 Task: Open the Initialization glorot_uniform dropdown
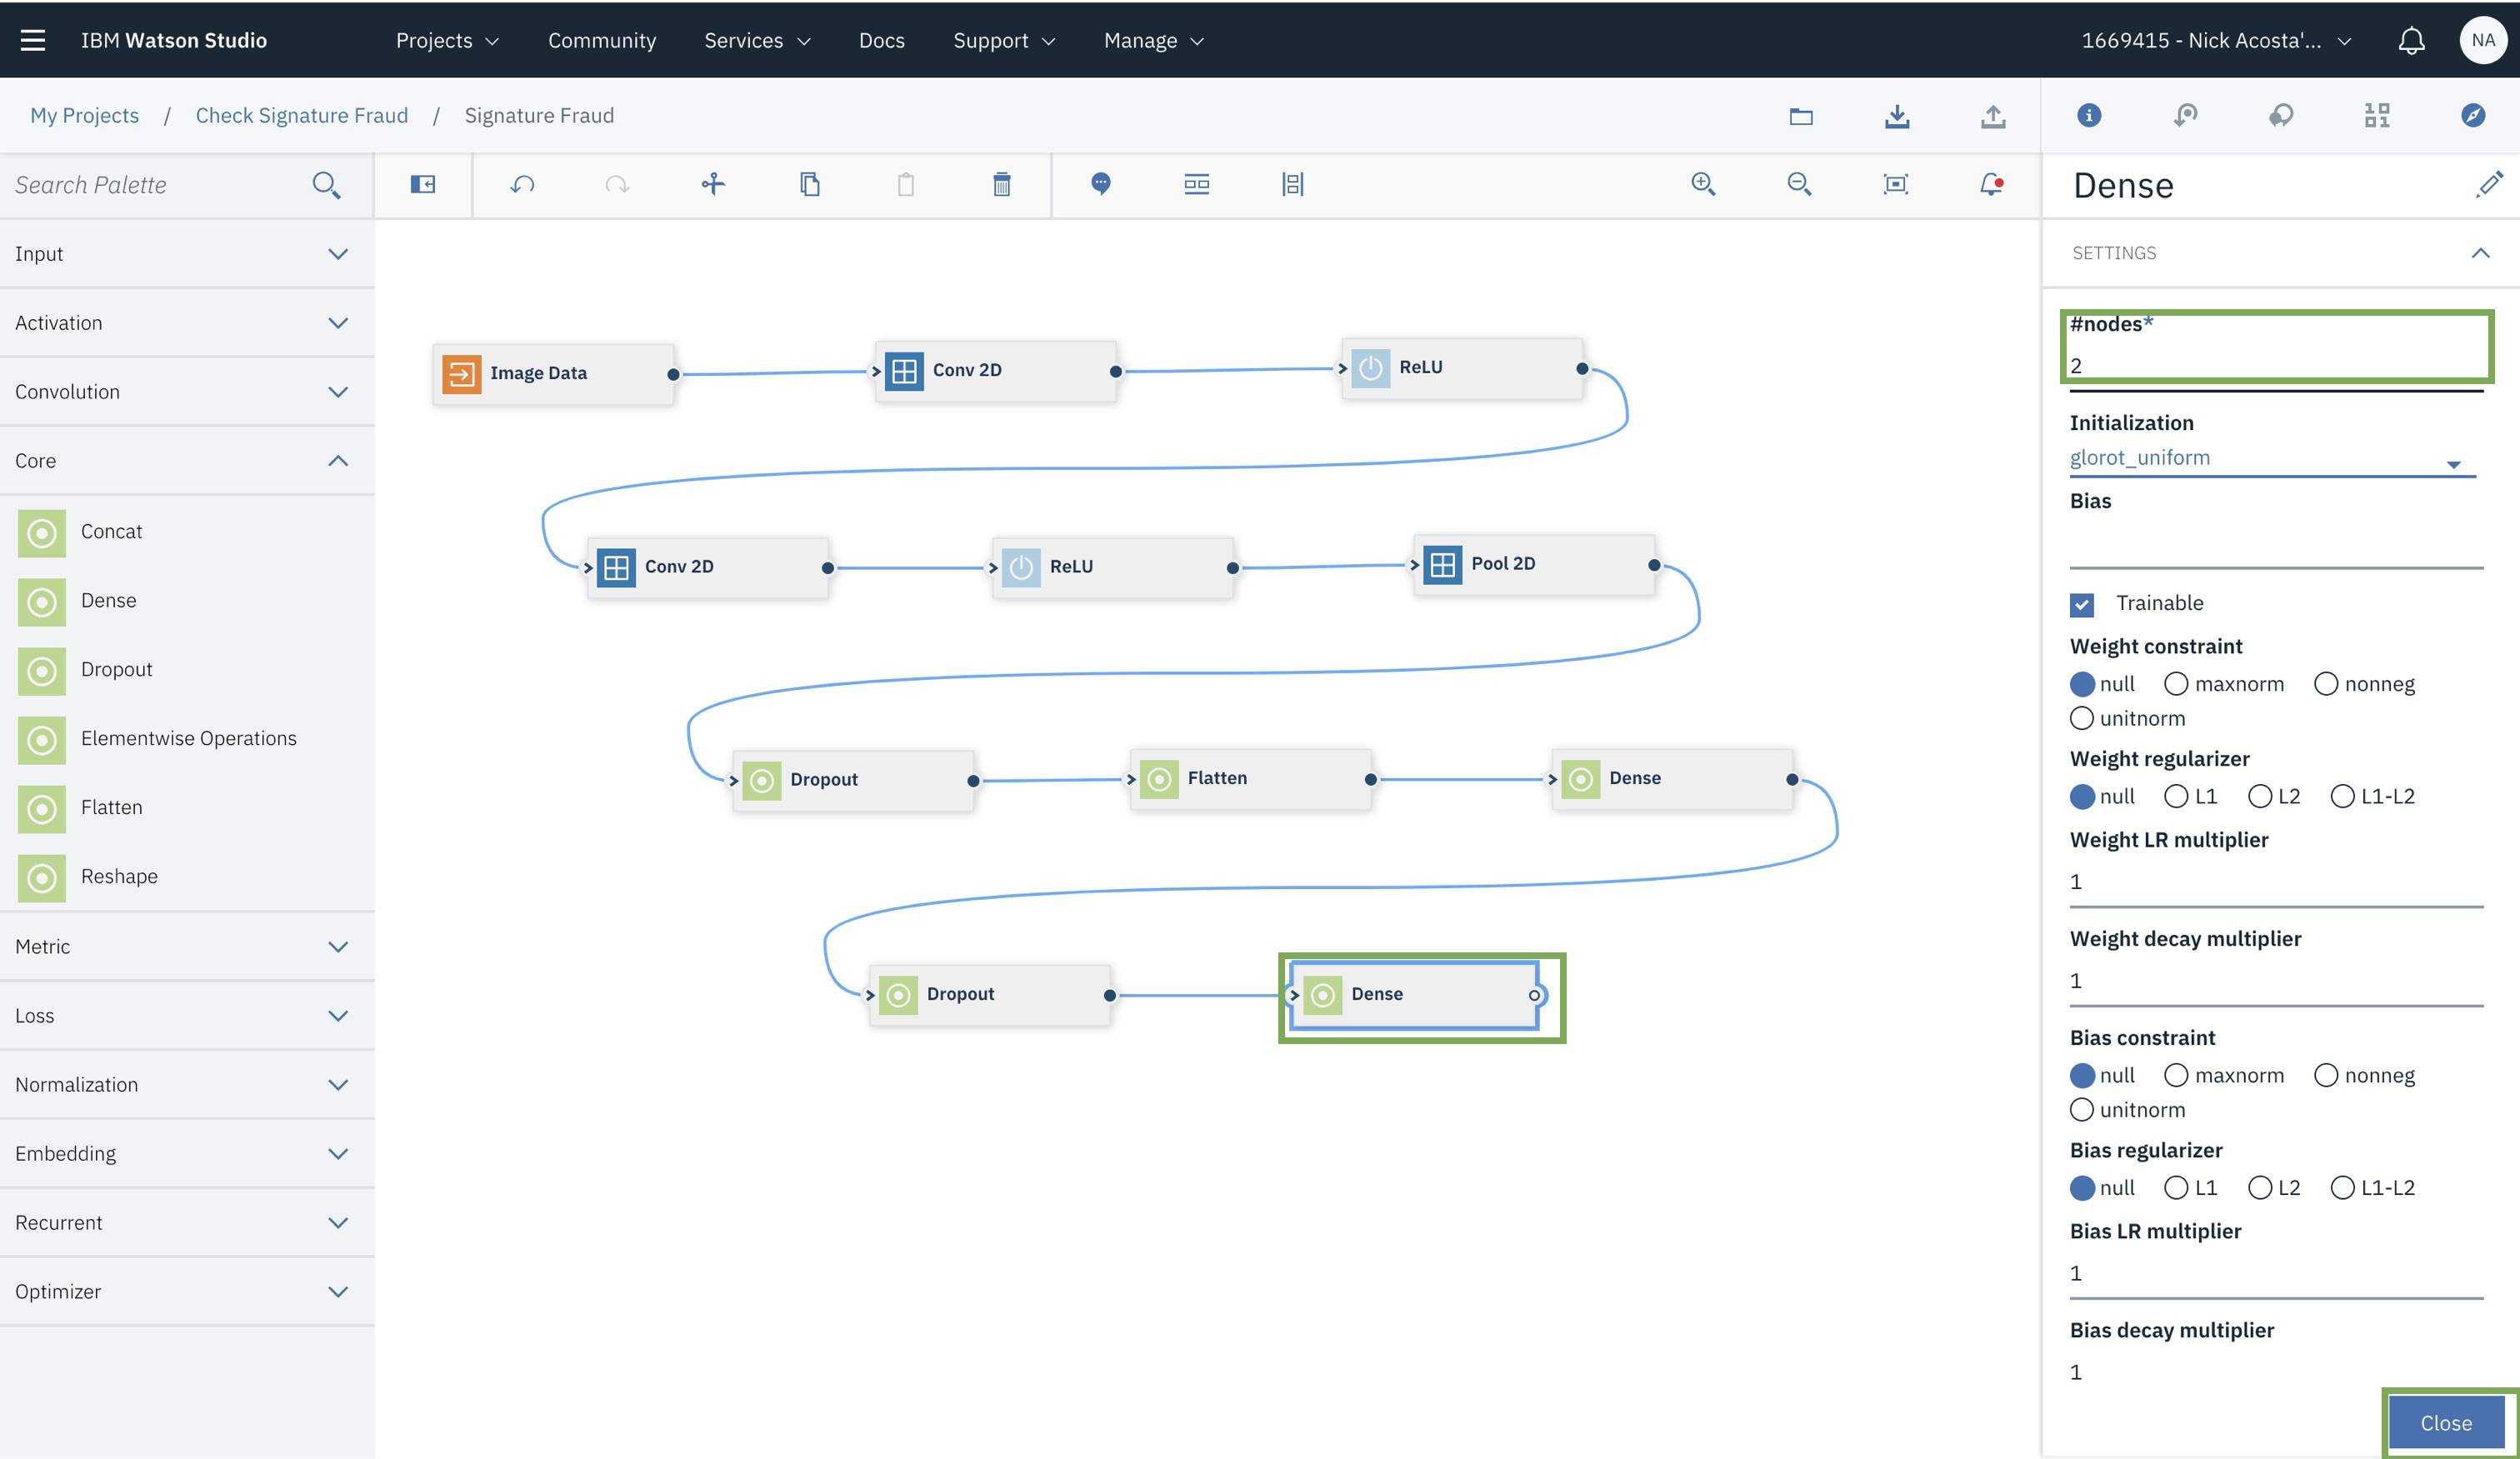(2272, 458)
